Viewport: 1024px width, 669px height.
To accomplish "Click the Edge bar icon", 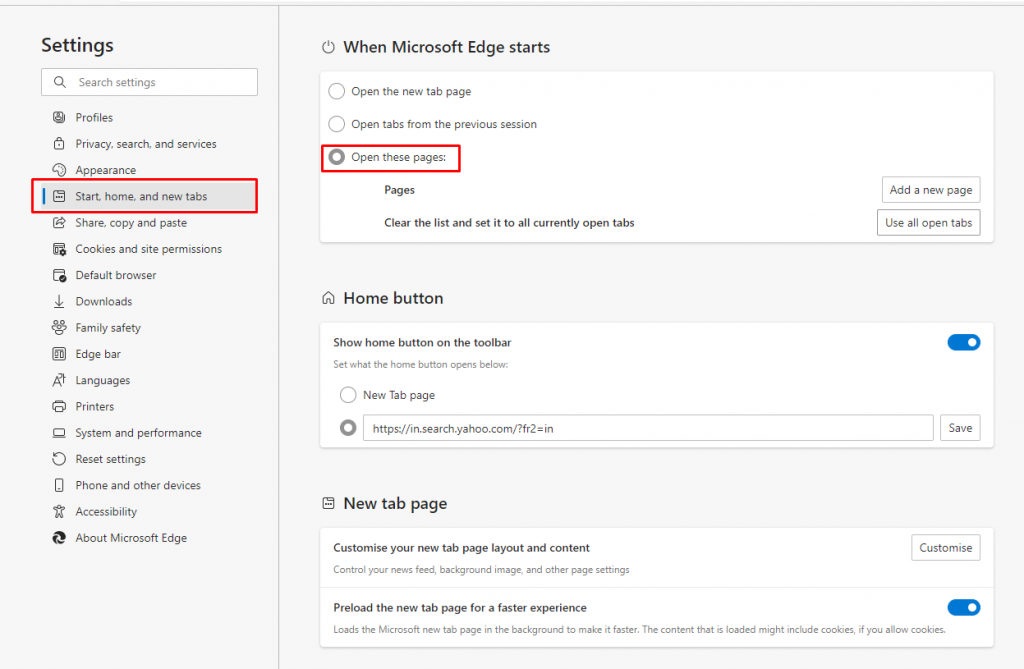I will (x=59, y=353).
